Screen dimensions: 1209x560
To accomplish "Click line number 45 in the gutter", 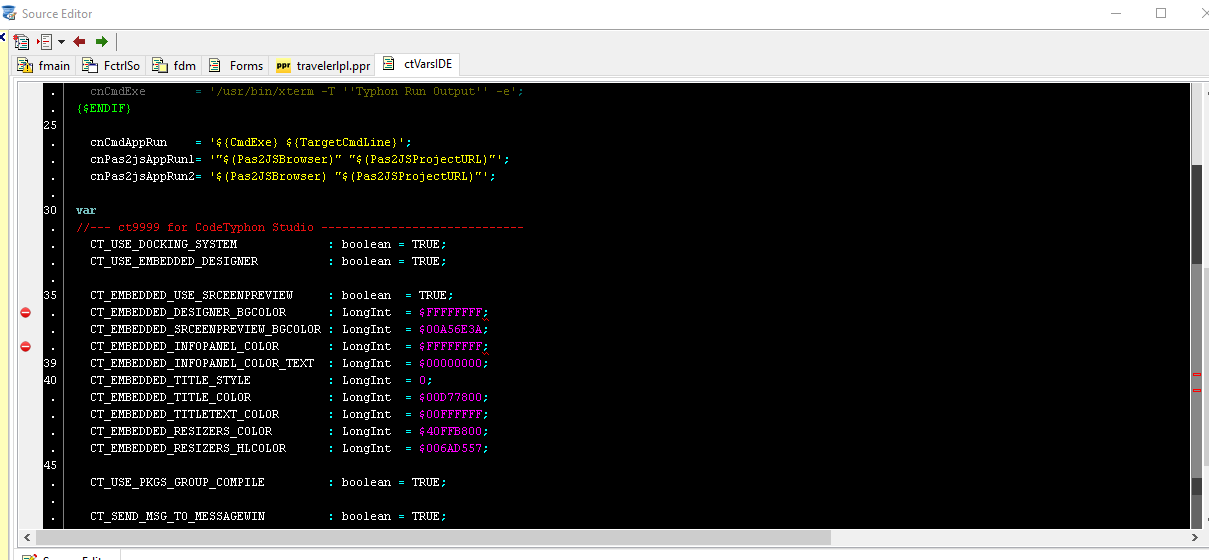I will coord(50,465).
